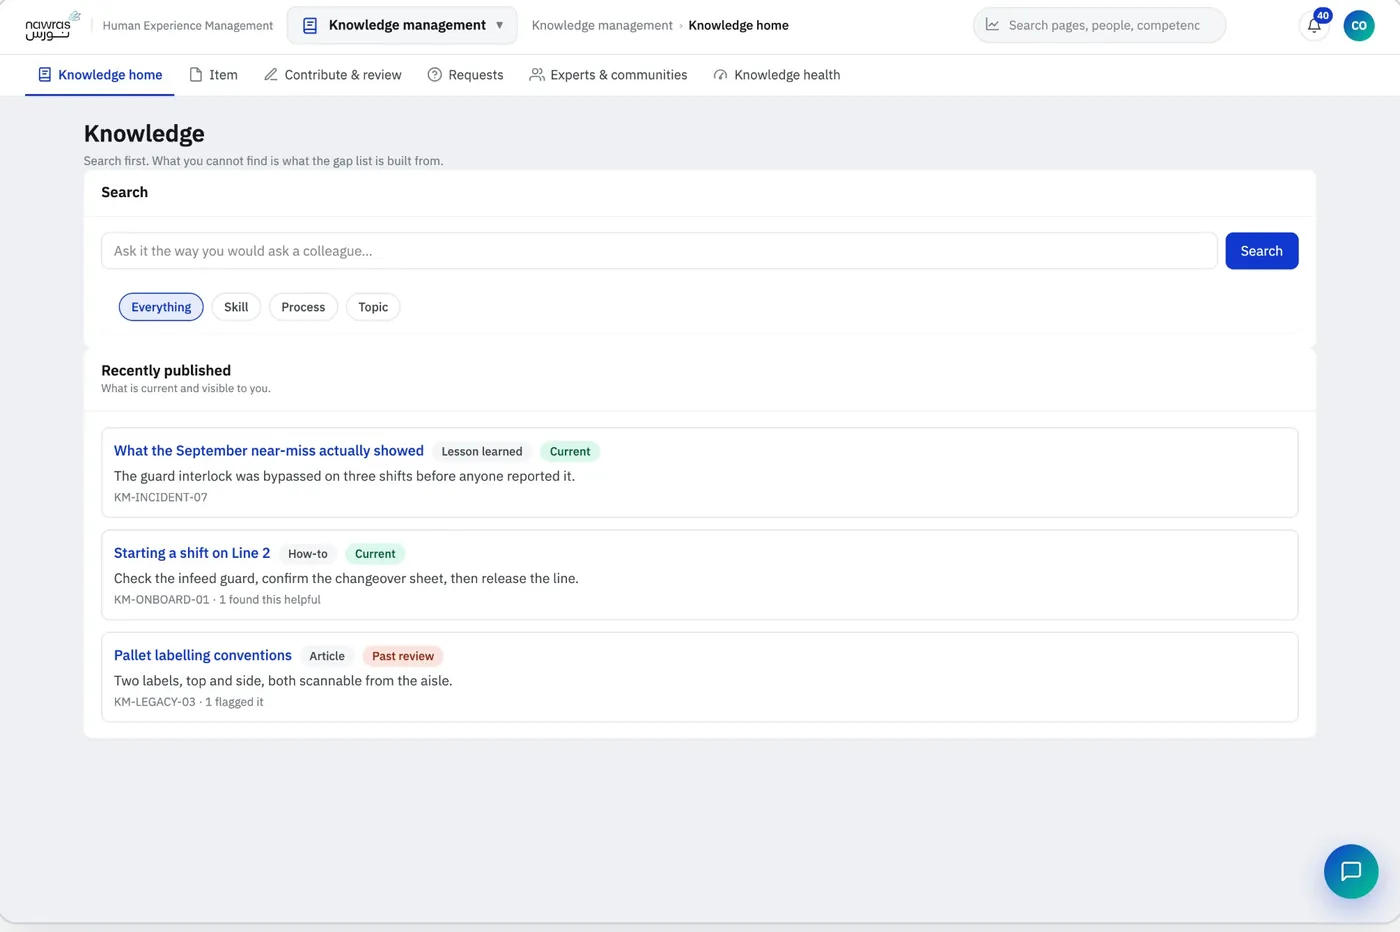The height and width of the screenshot is (932, 1400).
Task: Click the analytics icon in global search
Action: tap(992, 25)
